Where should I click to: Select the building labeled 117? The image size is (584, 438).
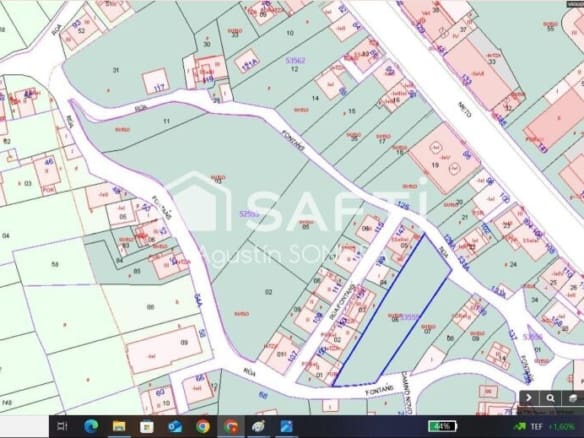coord(156,81)
